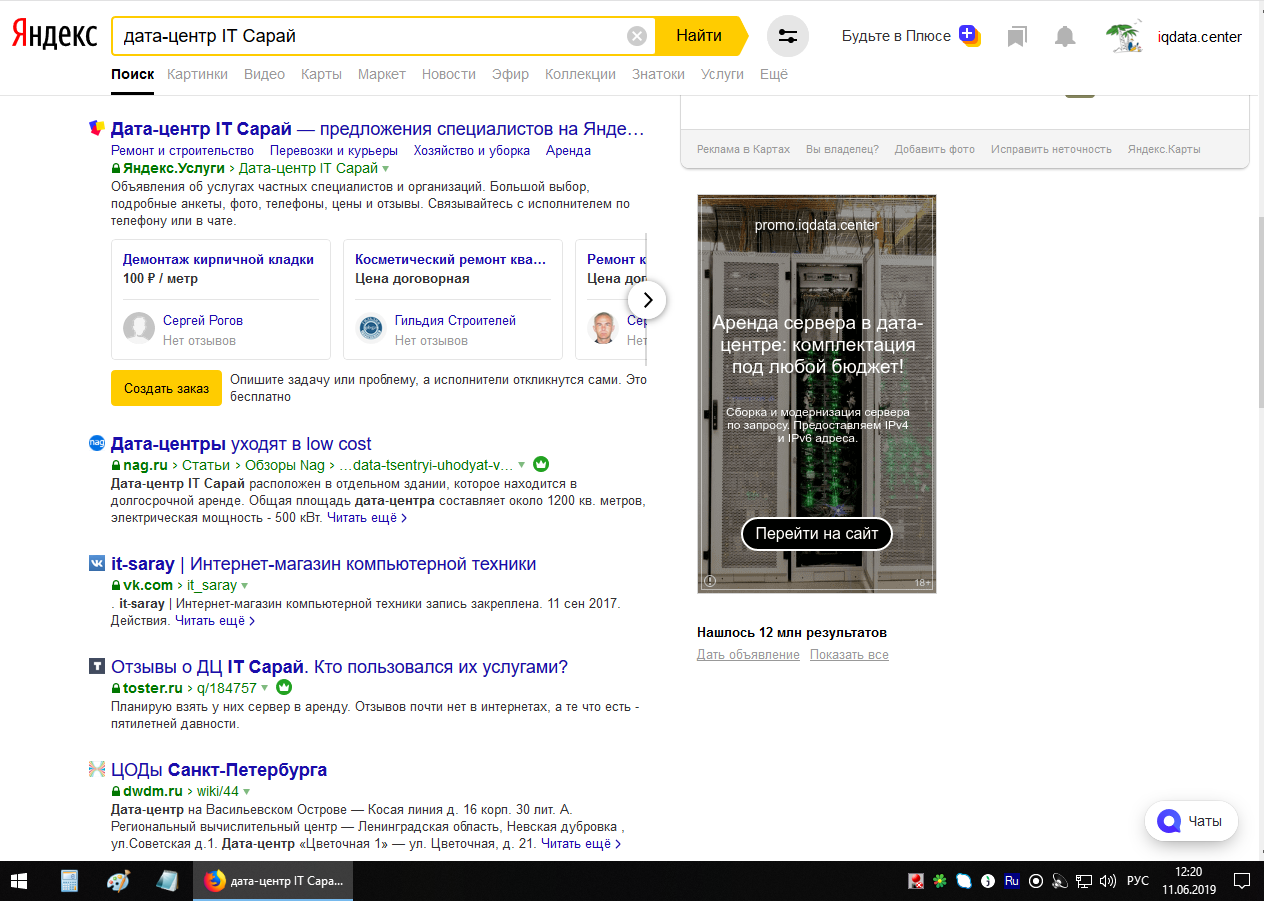The image size is (1264, 901).
Task: Expand "Читать ещё" on nag.ru result
Action: point(367,518)
